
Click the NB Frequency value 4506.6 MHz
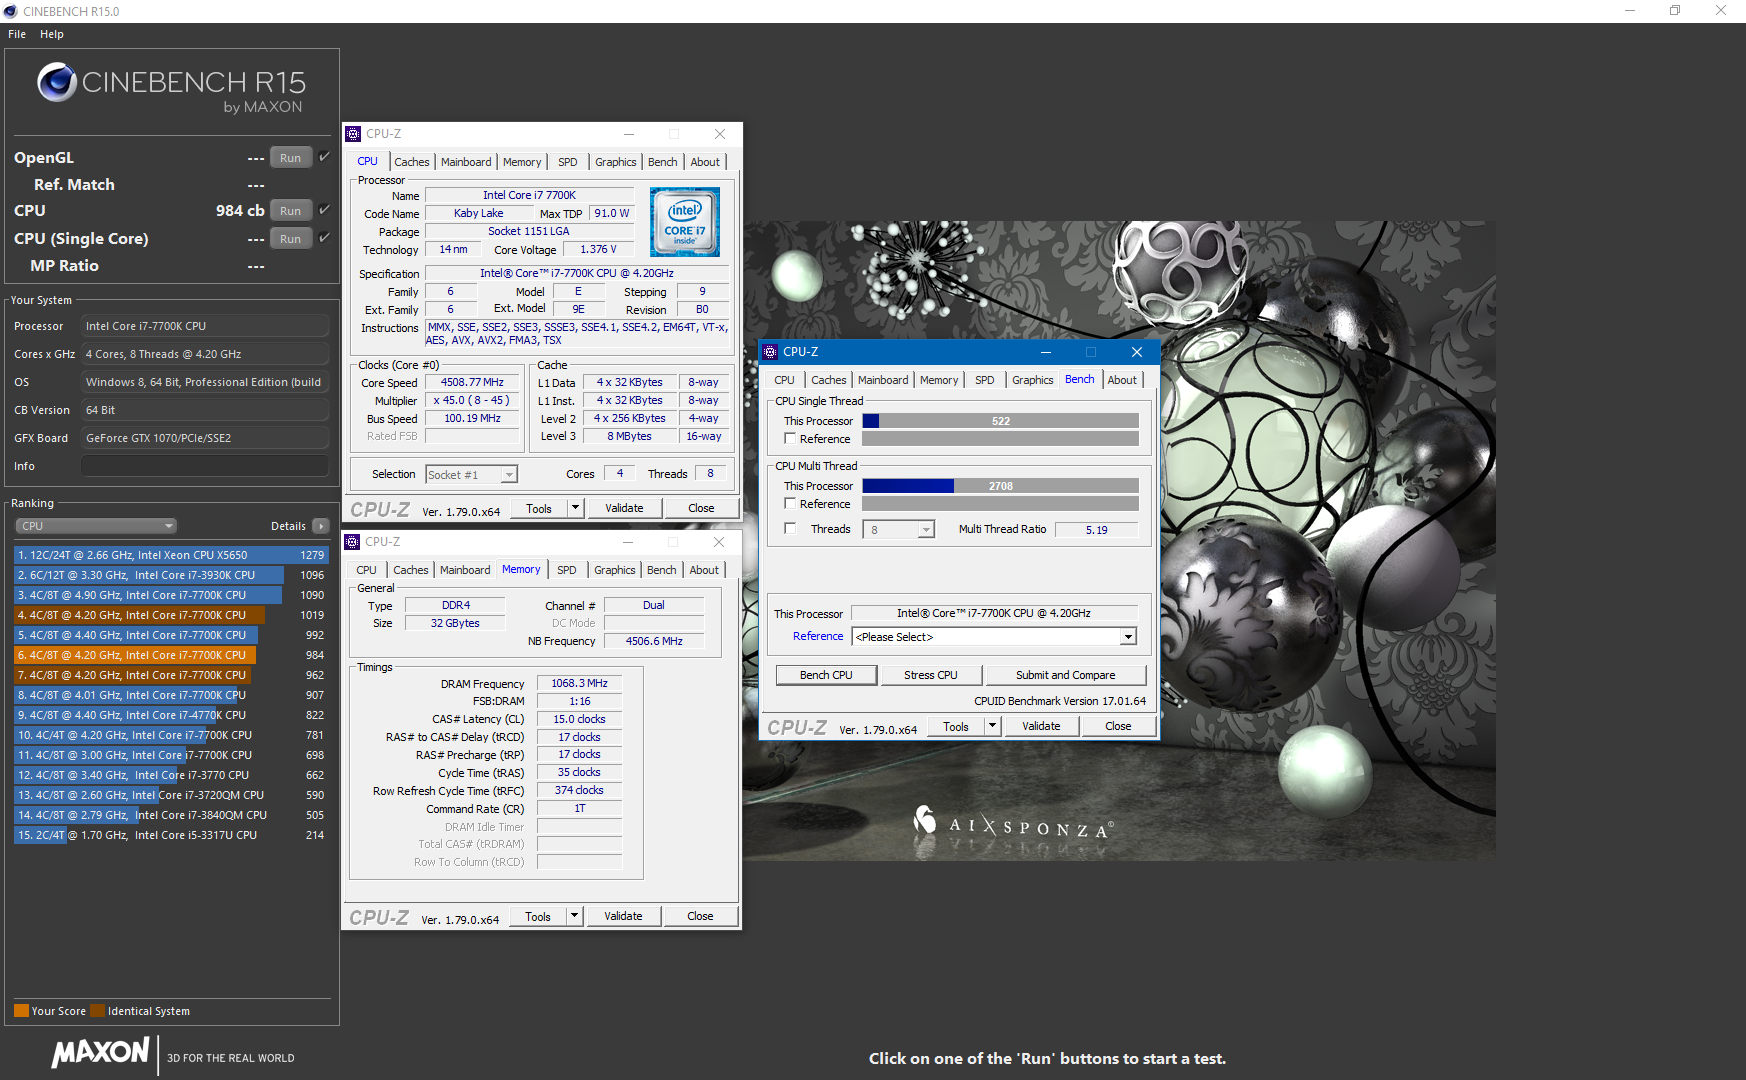pos(654,641)
